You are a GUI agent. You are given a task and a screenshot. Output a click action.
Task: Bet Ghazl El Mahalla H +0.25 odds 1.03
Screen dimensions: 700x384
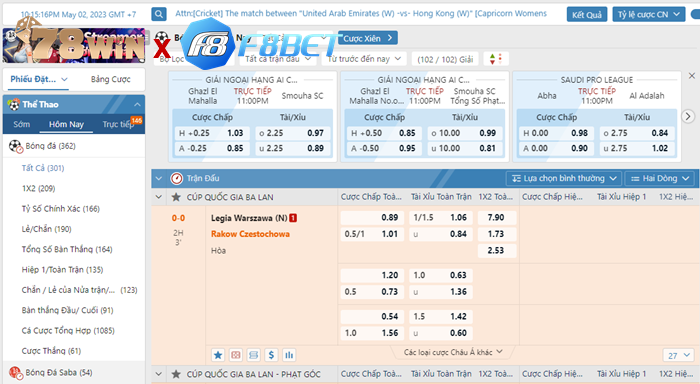(x=211, y=133)
